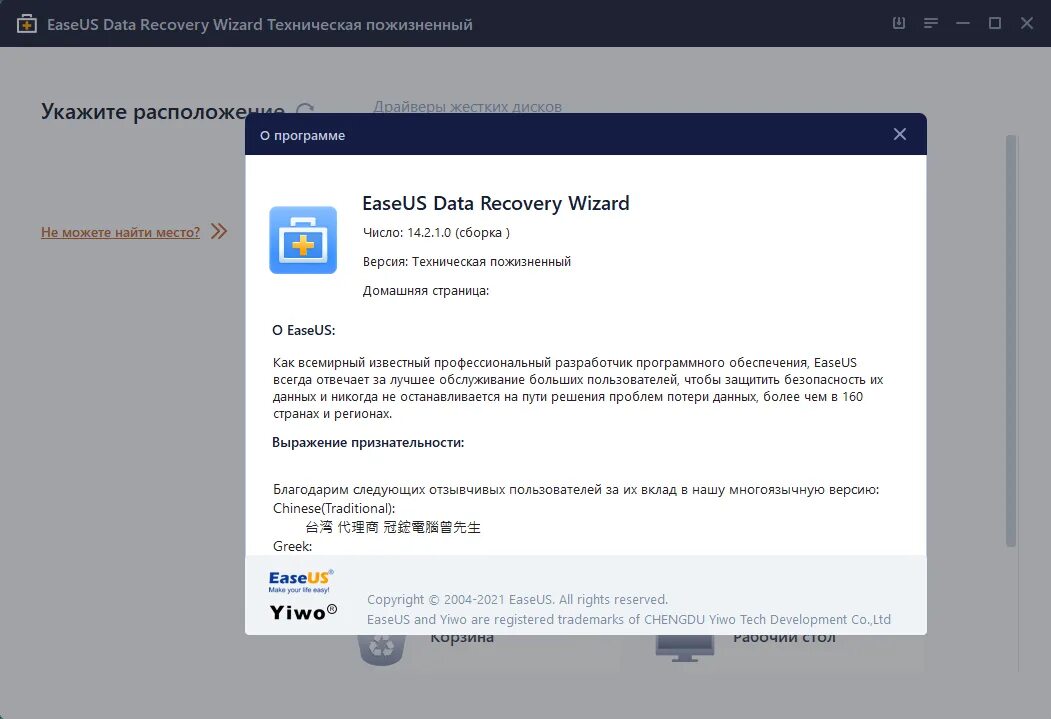Click the "Greek:" entry
Image resolution: width=1051 pixels, height=719 pixels.
pyautogui.click(x=292, y=546)
